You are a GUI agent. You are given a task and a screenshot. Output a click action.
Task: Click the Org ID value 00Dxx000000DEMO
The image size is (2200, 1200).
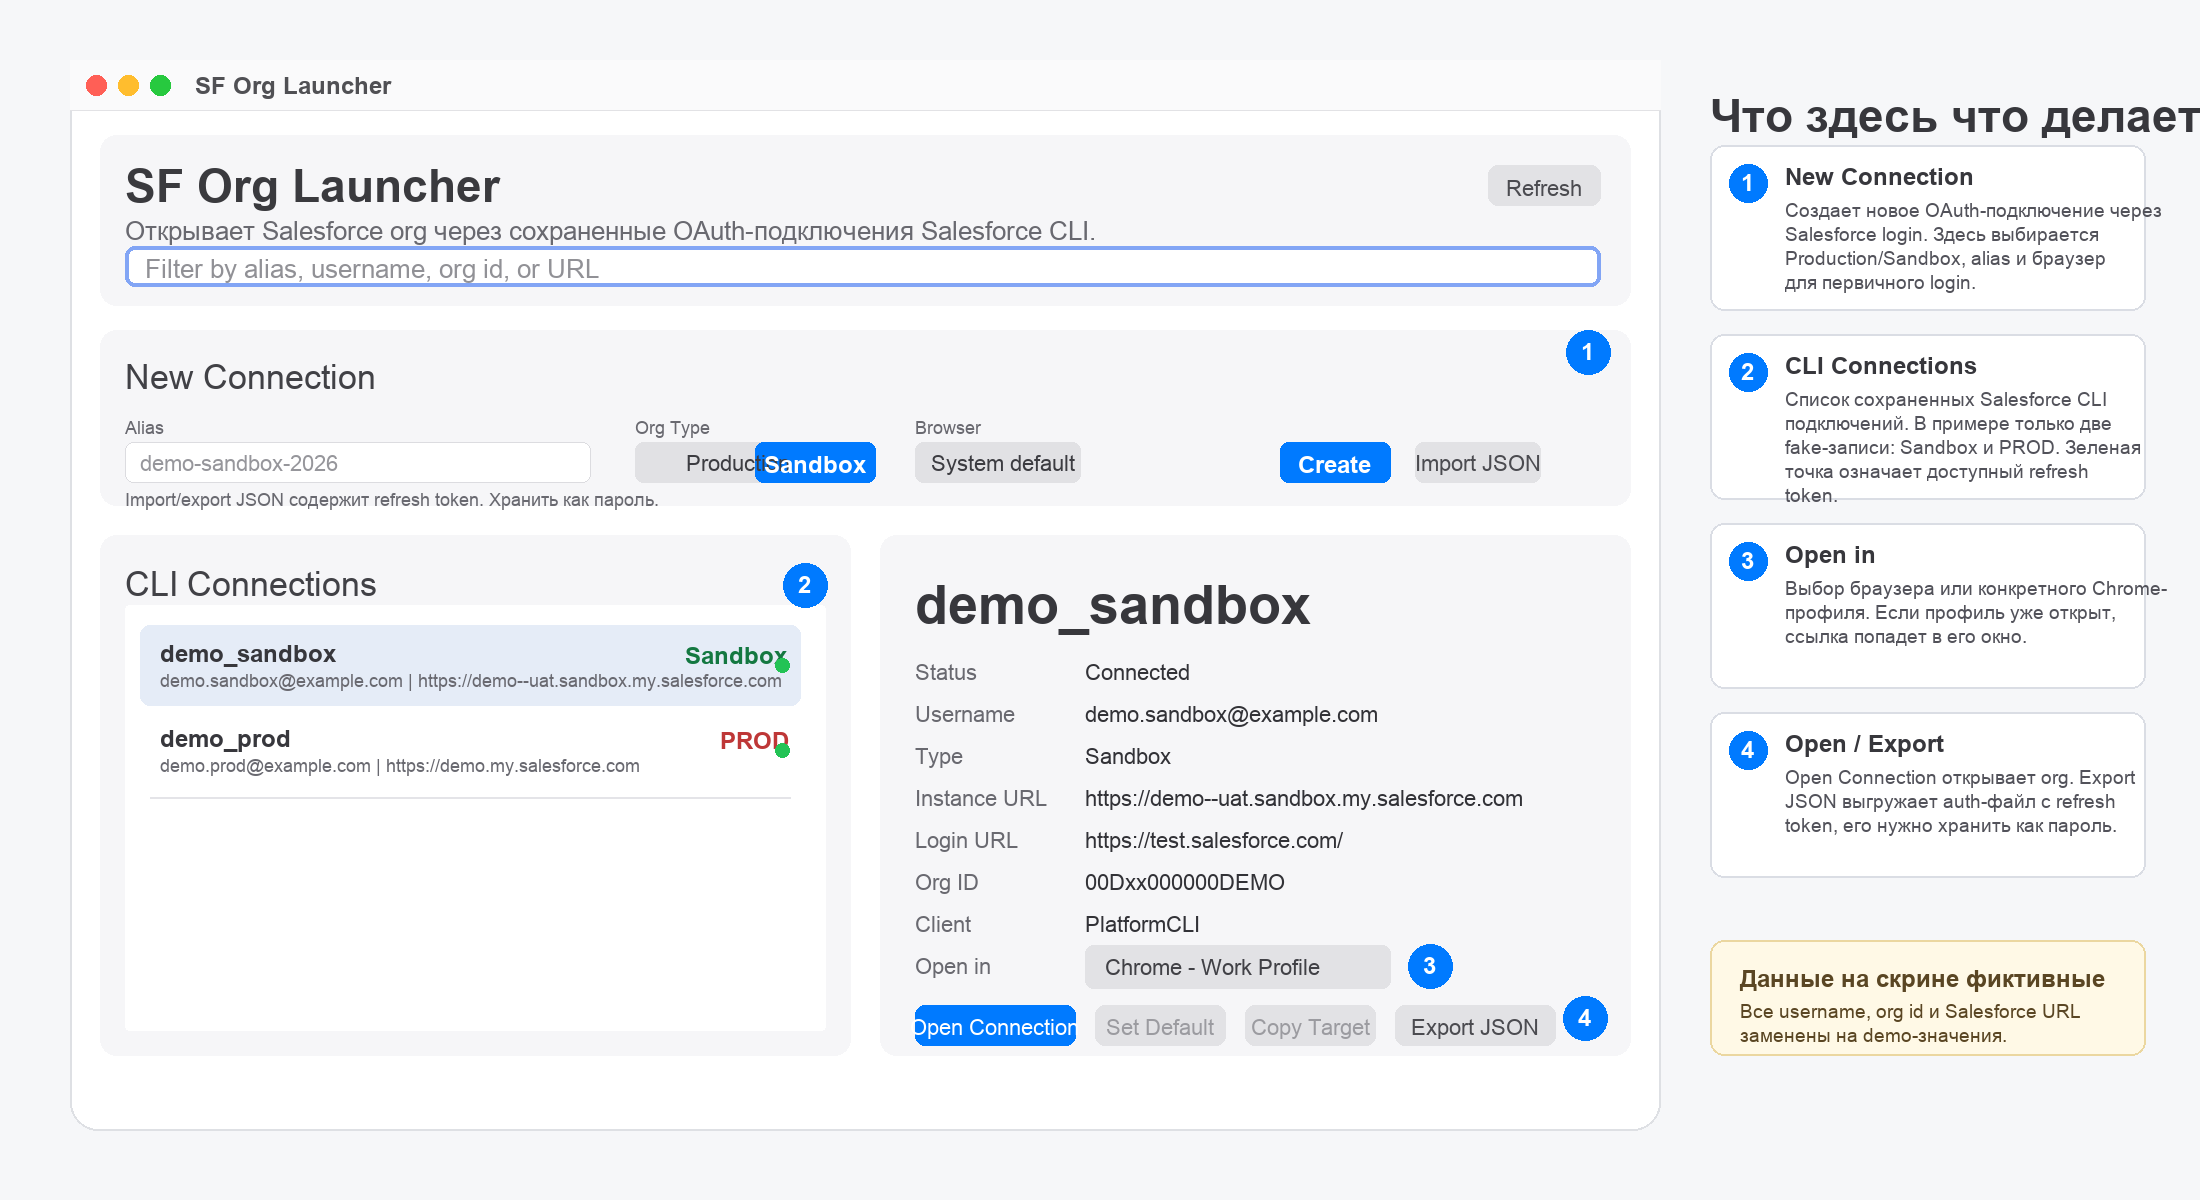(x=1184, y=882)
